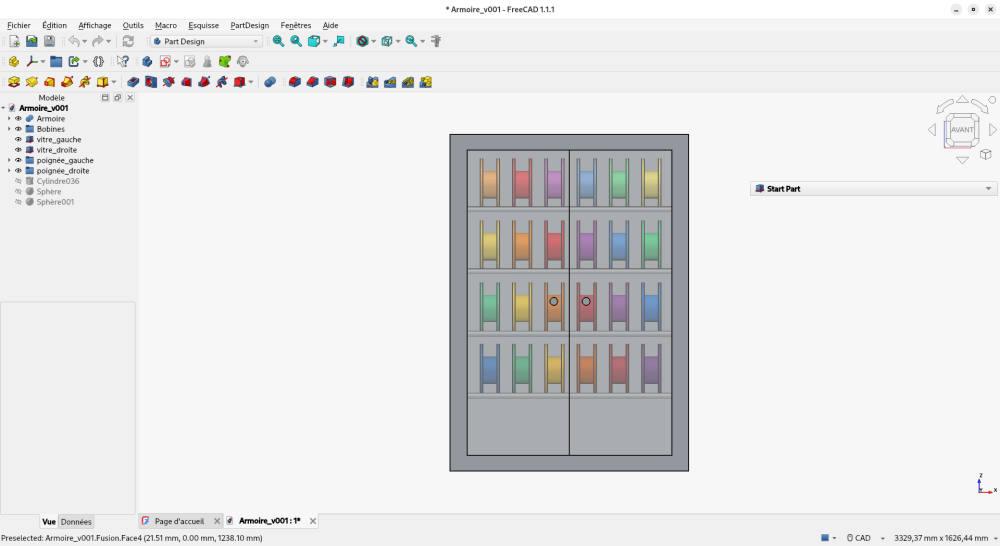This screenshot has width=1000, height=546.
Task: Click the AVANT face of navigation cube
Action: coord(962,129)
